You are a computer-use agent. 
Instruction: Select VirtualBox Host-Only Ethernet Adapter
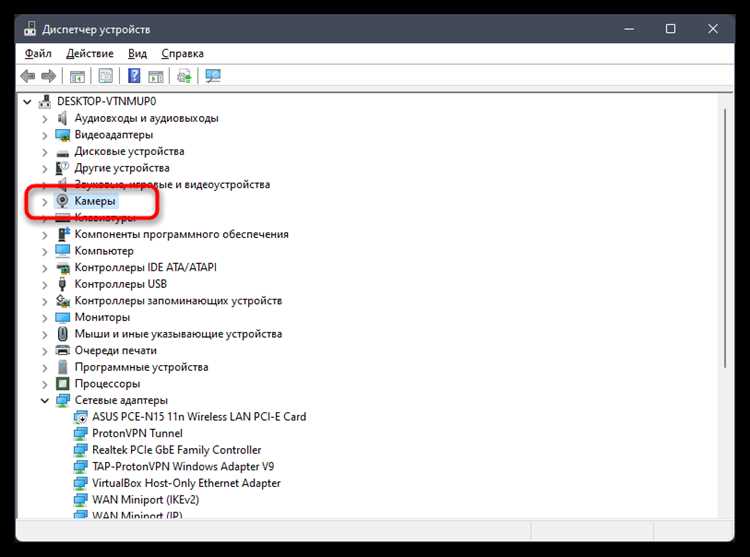[x=186, y=483]
